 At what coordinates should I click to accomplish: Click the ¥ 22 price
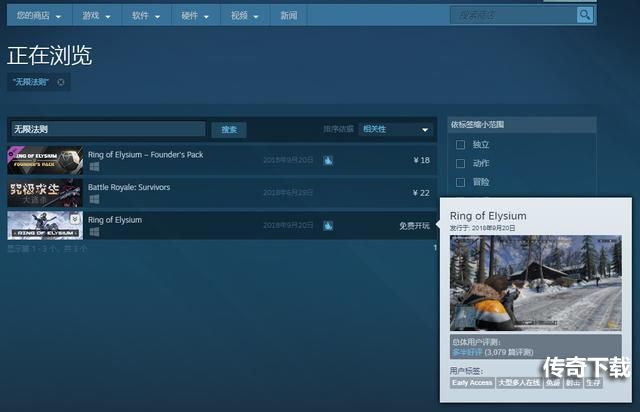tap(422, 193)
